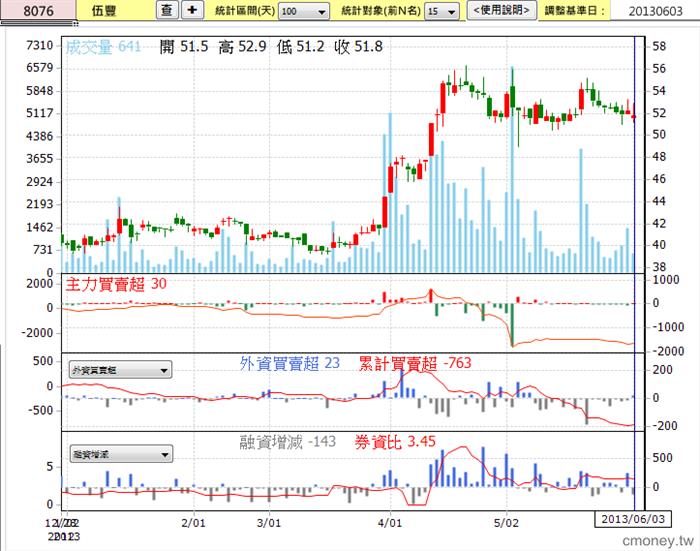Click the stock code field 8076

38,10
